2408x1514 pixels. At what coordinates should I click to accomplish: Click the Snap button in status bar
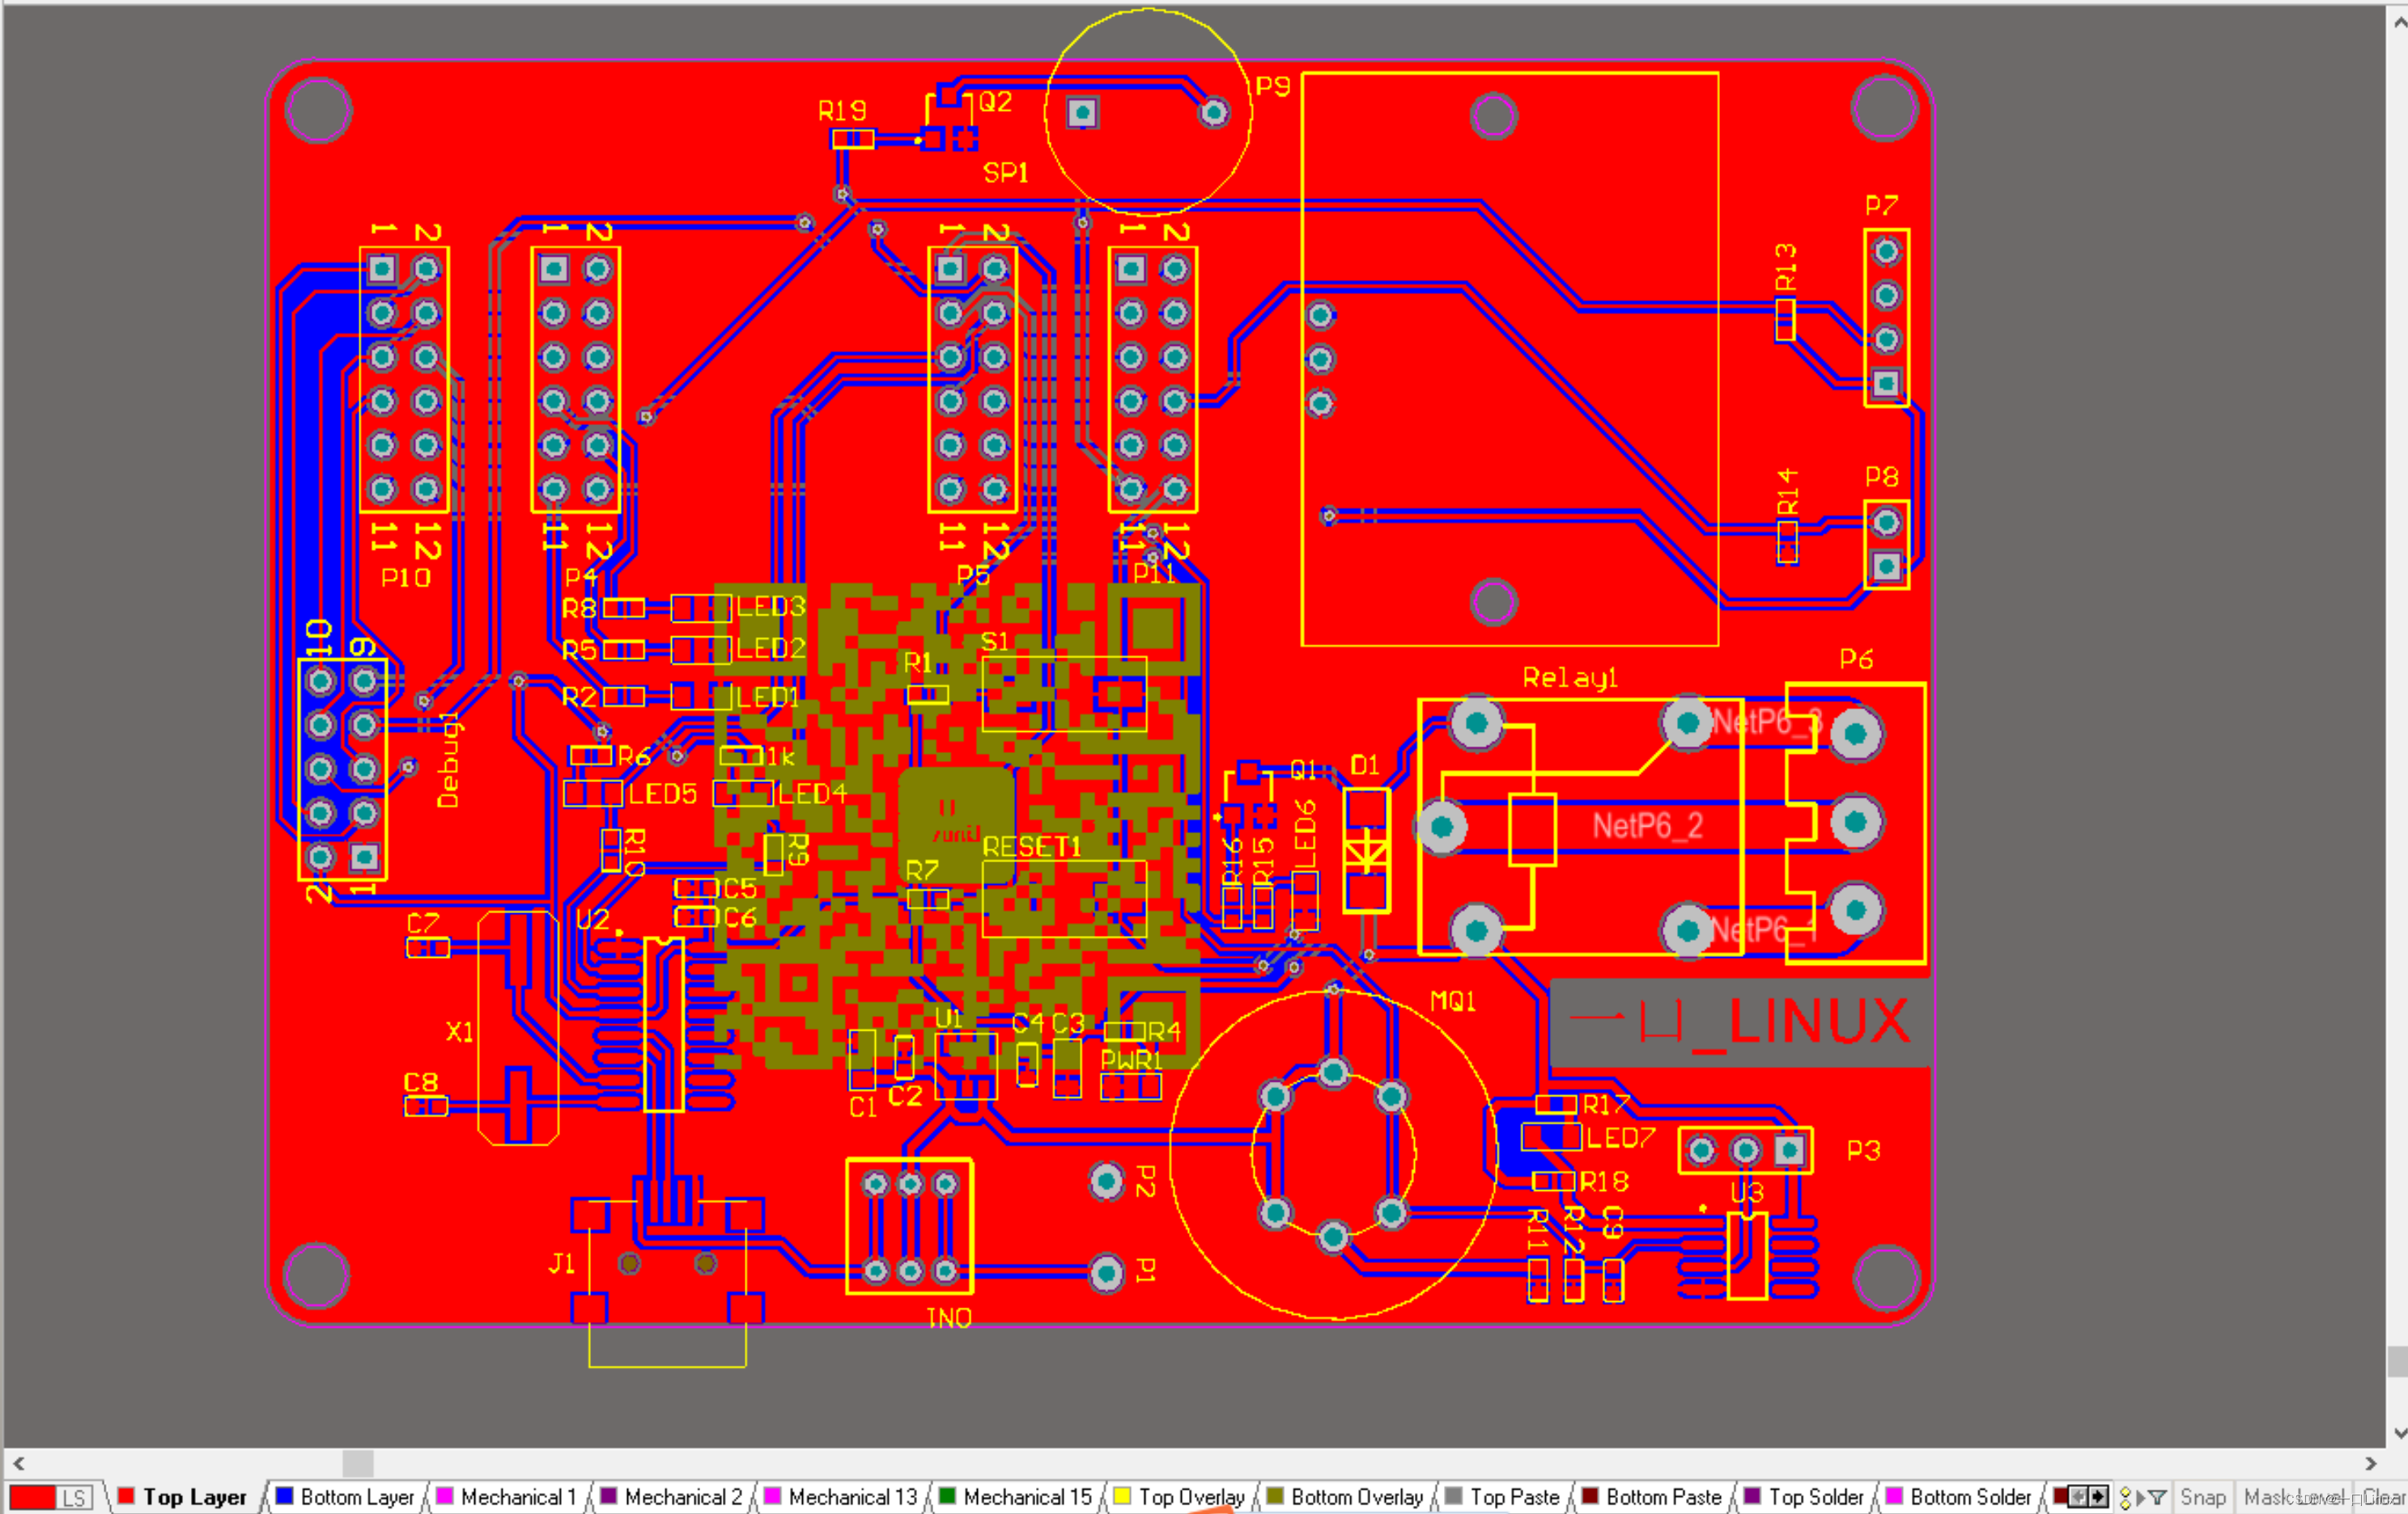2203,1497
